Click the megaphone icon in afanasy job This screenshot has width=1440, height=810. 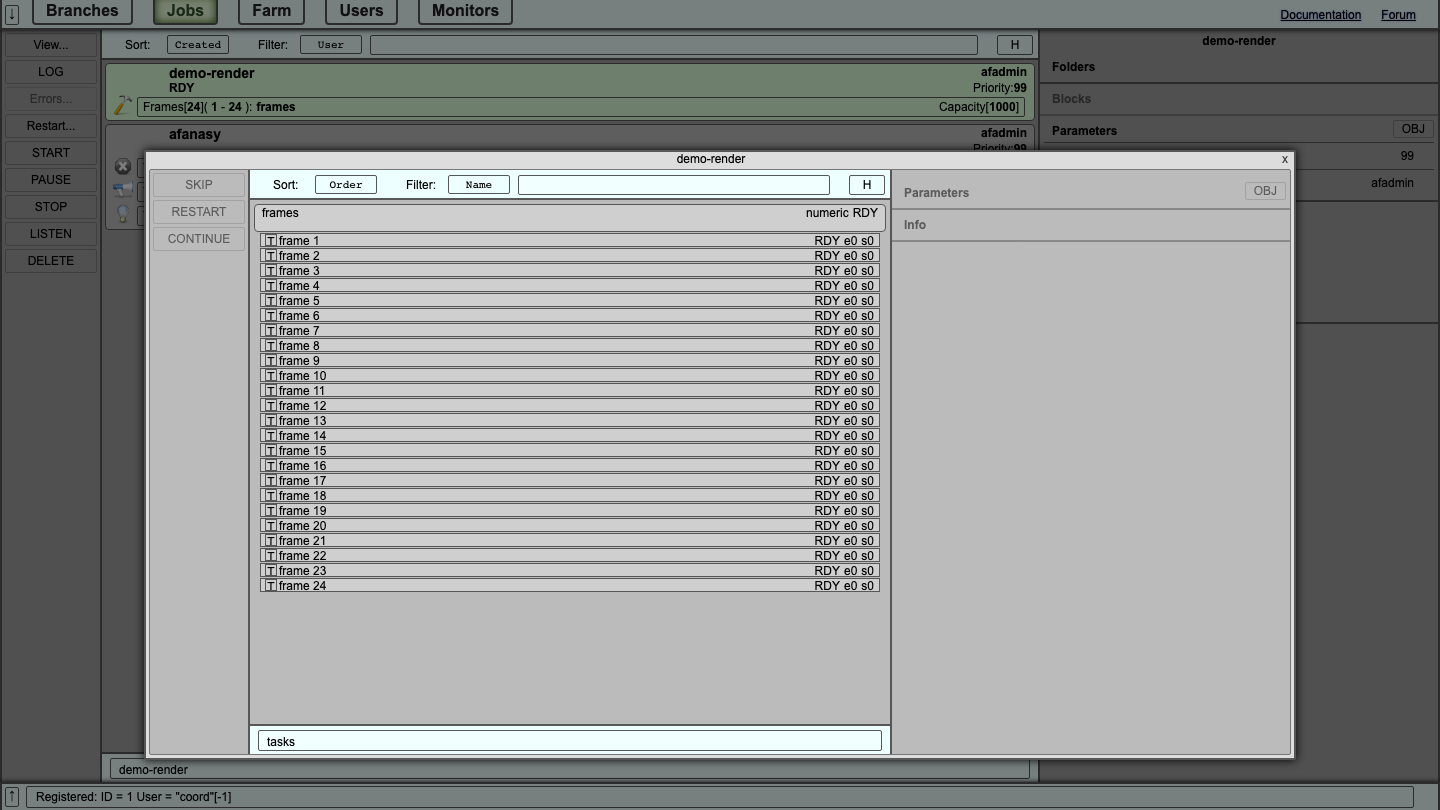point(123,190)
